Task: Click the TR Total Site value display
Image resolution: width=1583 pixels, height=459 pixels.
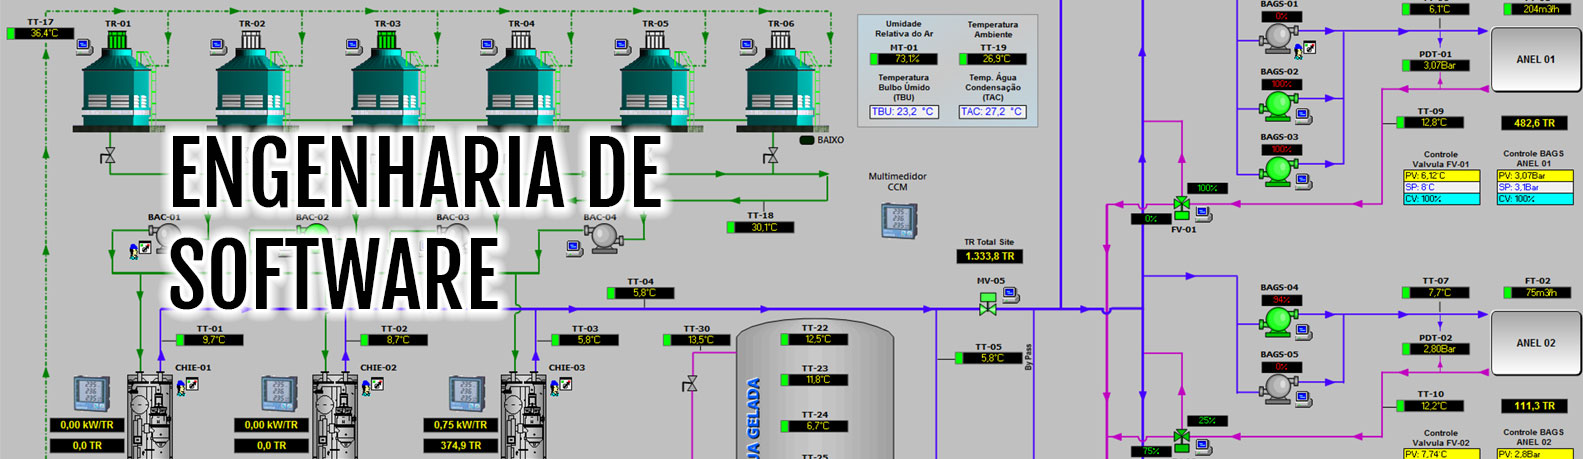Action: pos(988,257)
